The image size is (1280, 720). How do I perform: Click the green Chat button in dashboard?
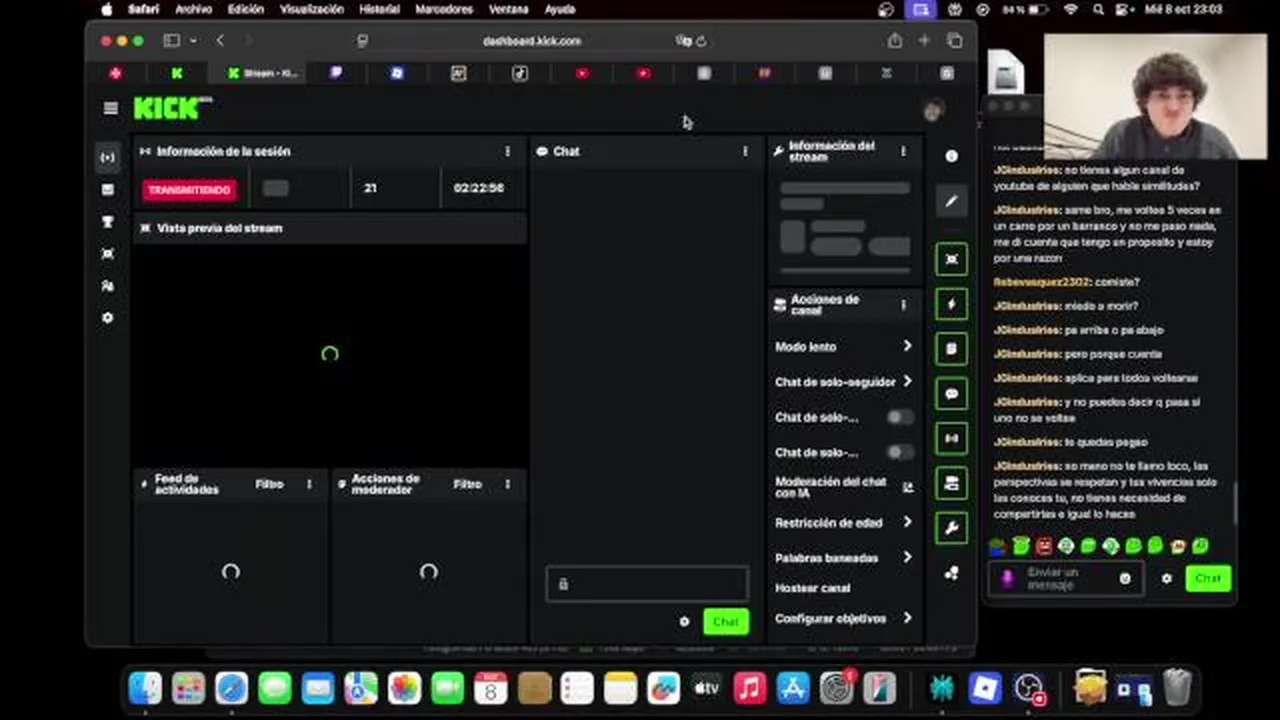(x=726, y=622)
